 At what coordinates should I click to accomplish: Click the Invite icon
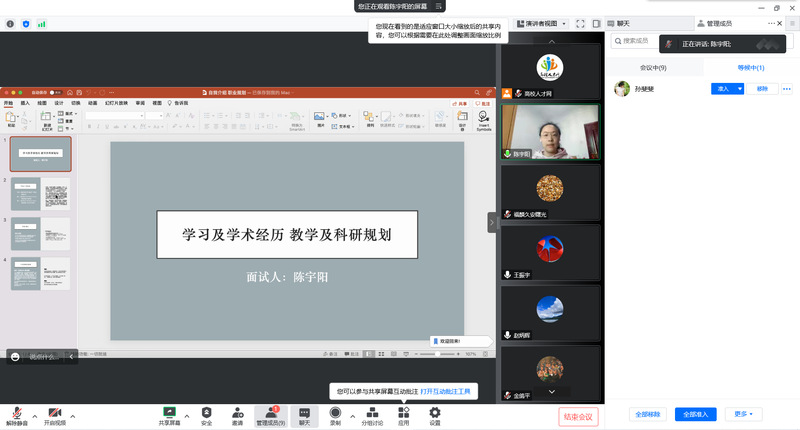(x=237, y=414)
